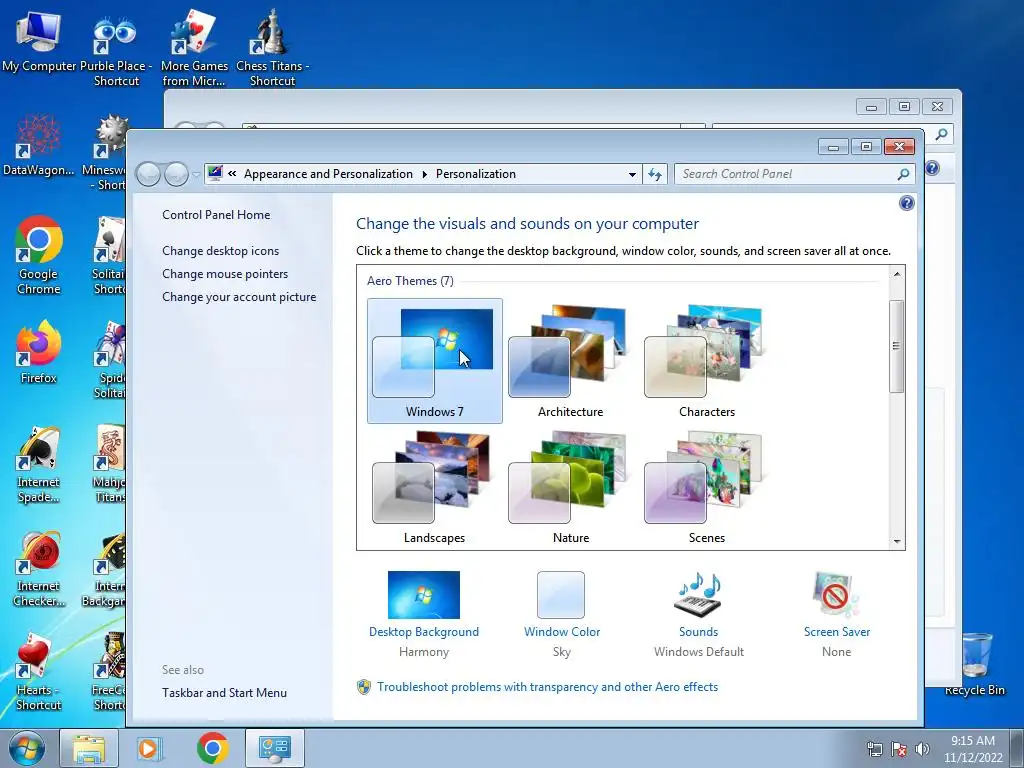
Task: Click Personalization breadcrumb segment
Action: 475,174
